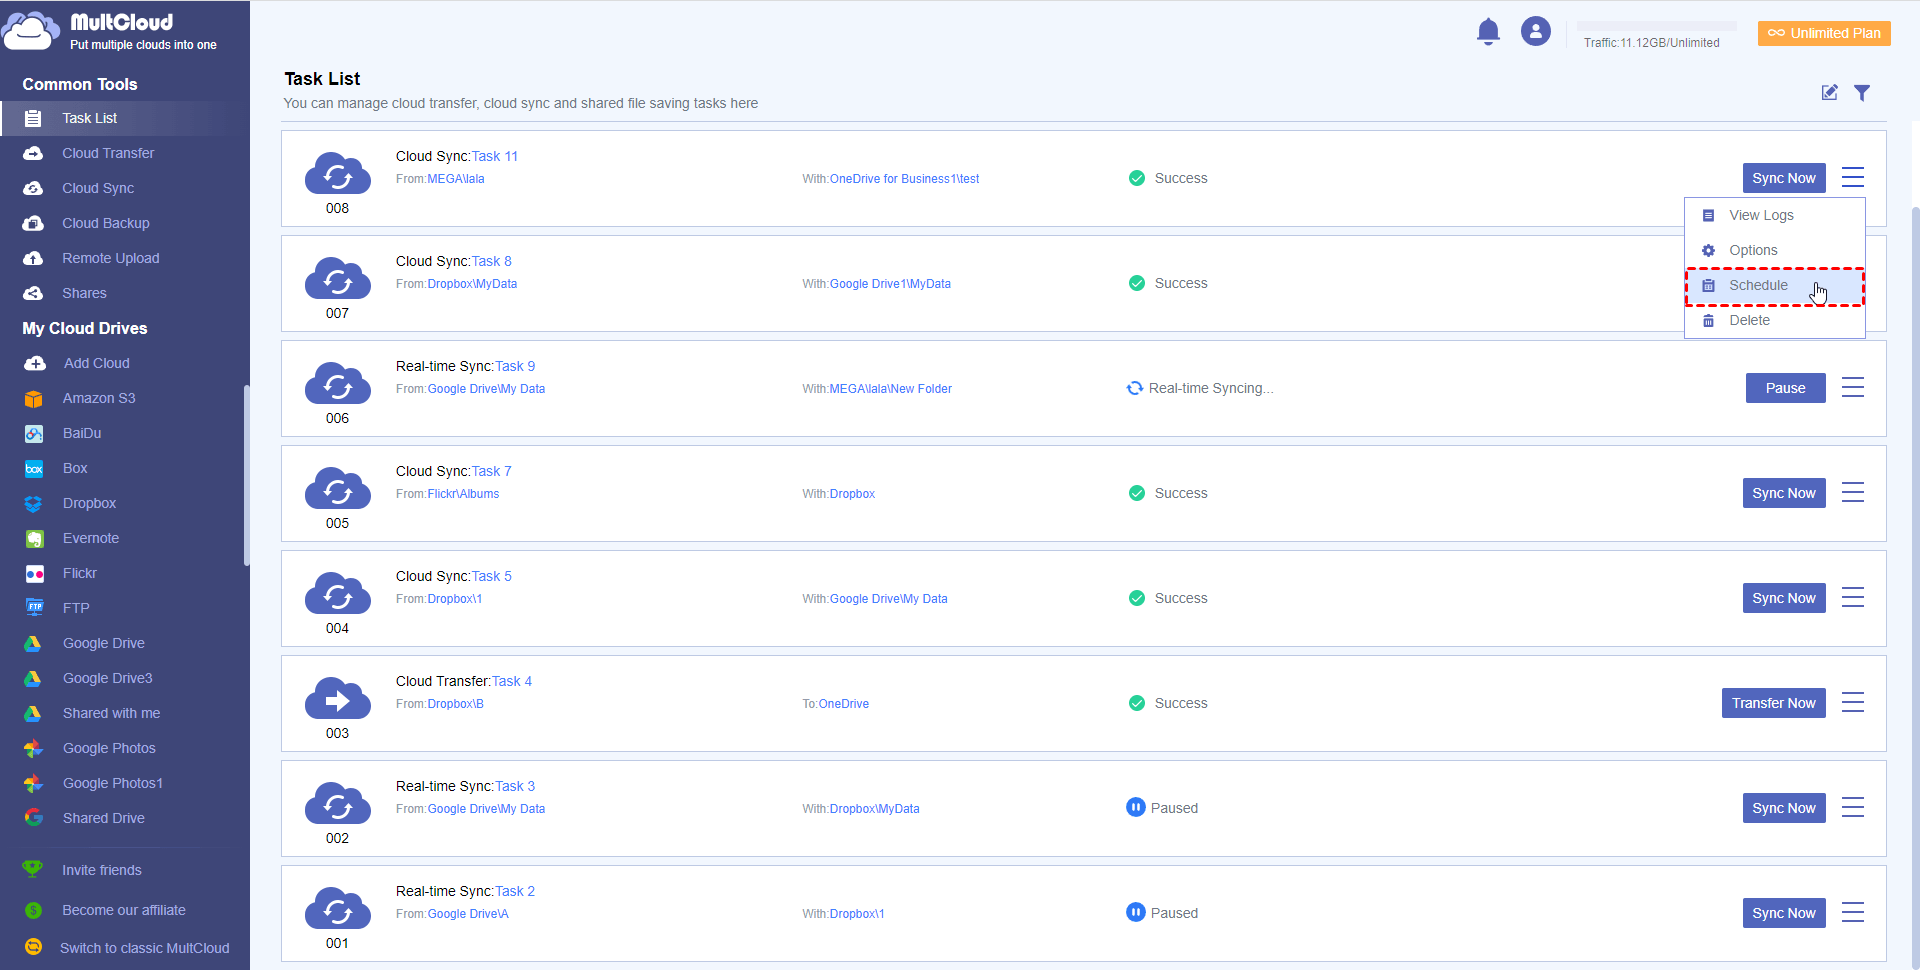Screen dimensions: 1920x970
Task: Pause the Task 9 real-time sync
Action: pos(1785,388)
